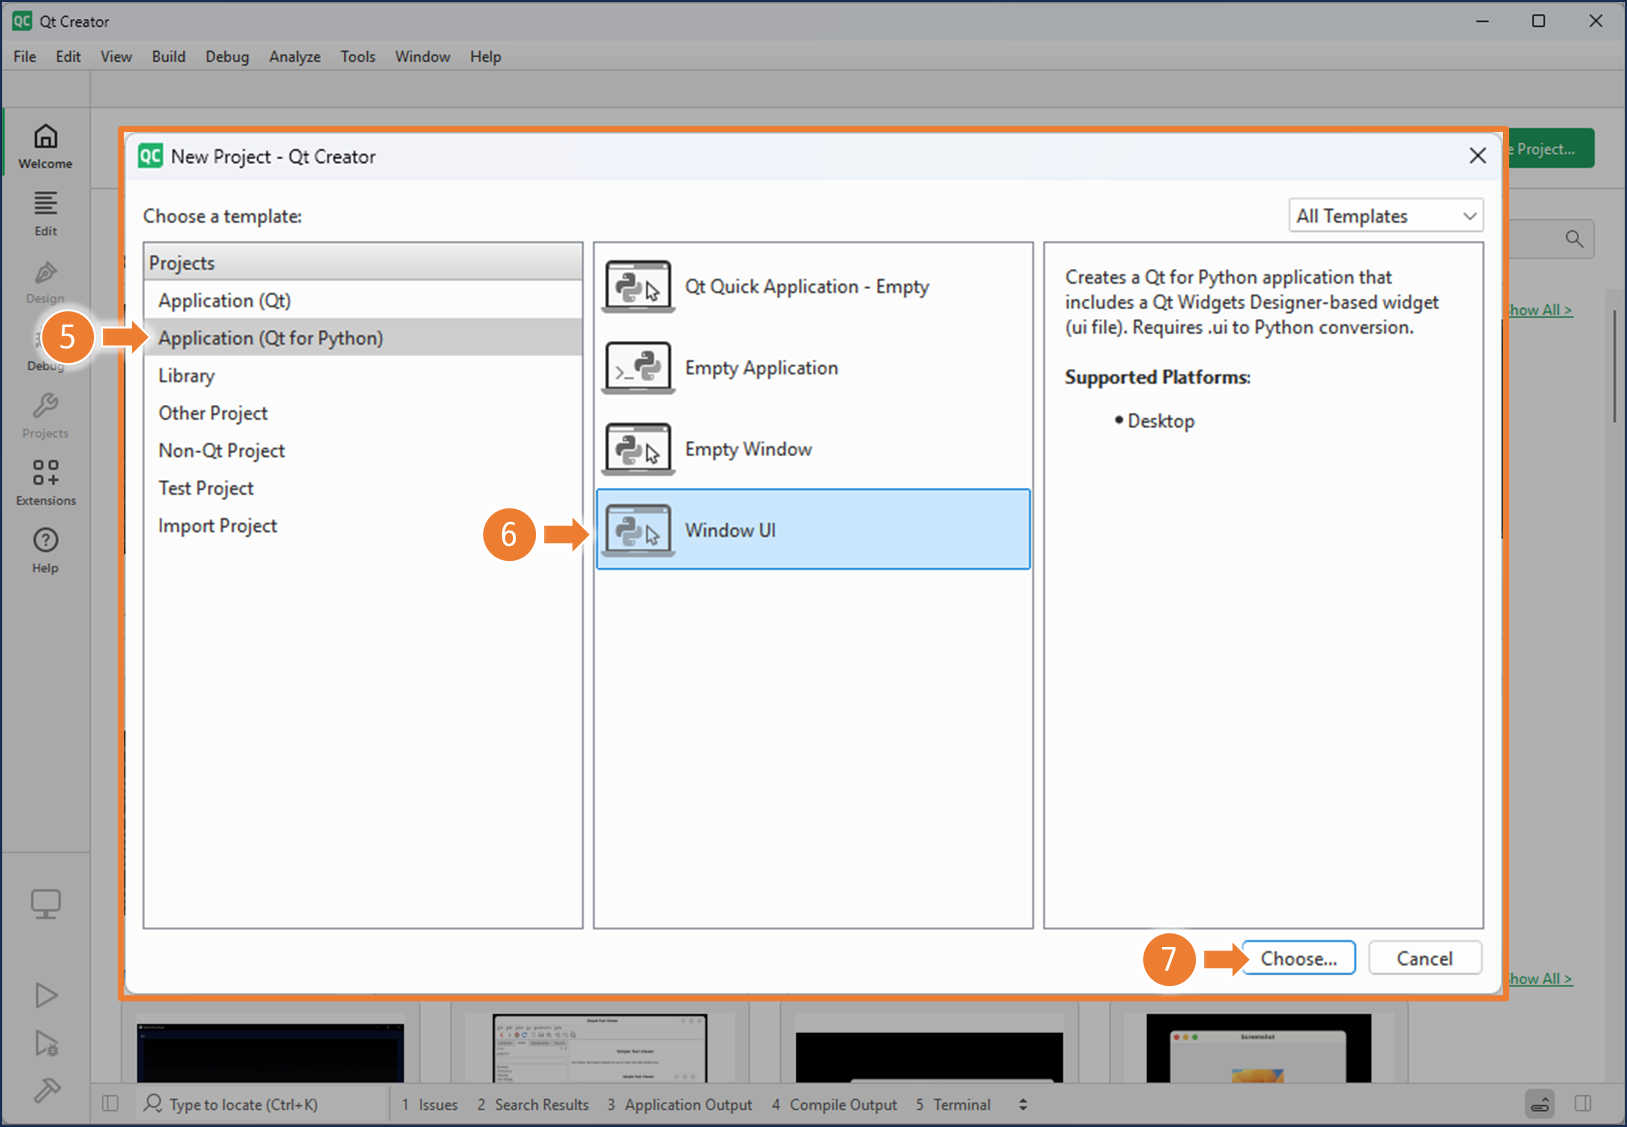Click the upper Show All link
The height and width of the screenshot is (1127, 1627).
pyautogui.click(x=1540, y=310)
